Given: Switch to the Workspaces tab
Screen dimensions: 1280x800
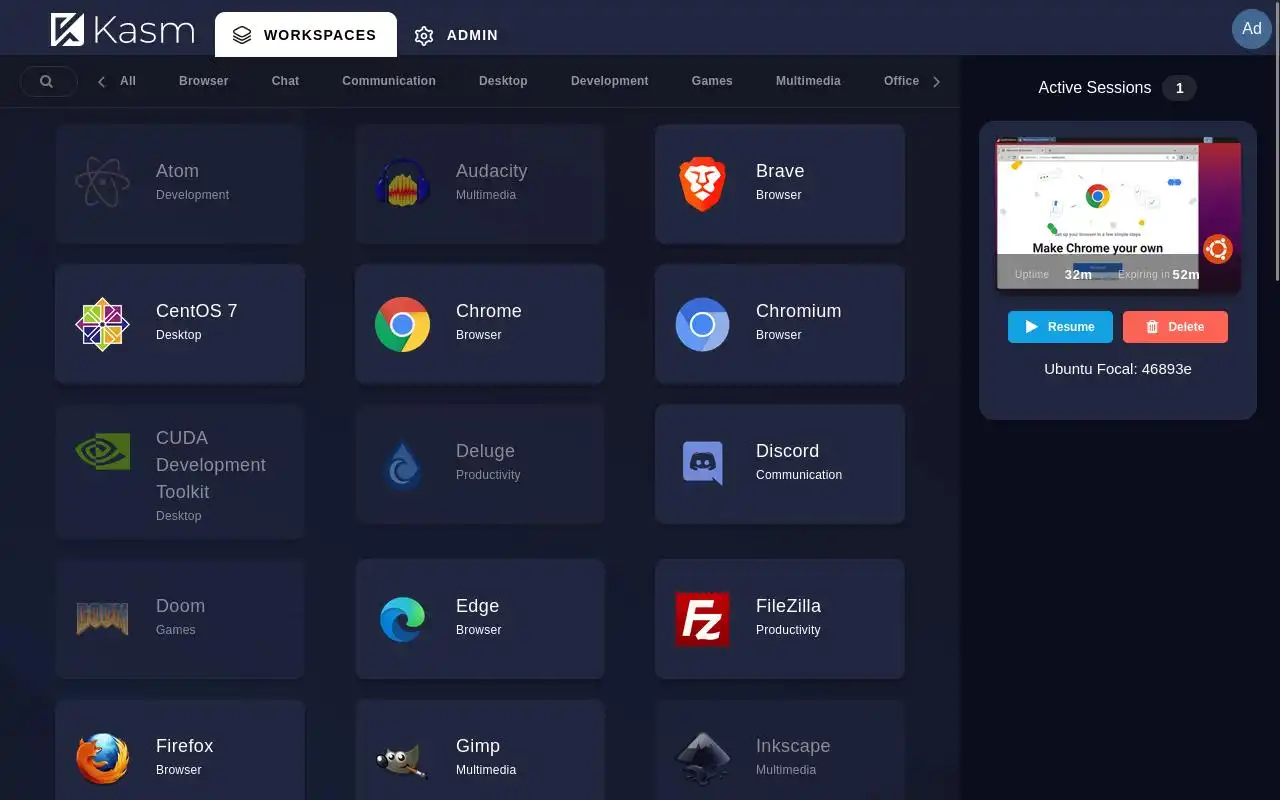Looking at the screenshot, I should (306, 35).
